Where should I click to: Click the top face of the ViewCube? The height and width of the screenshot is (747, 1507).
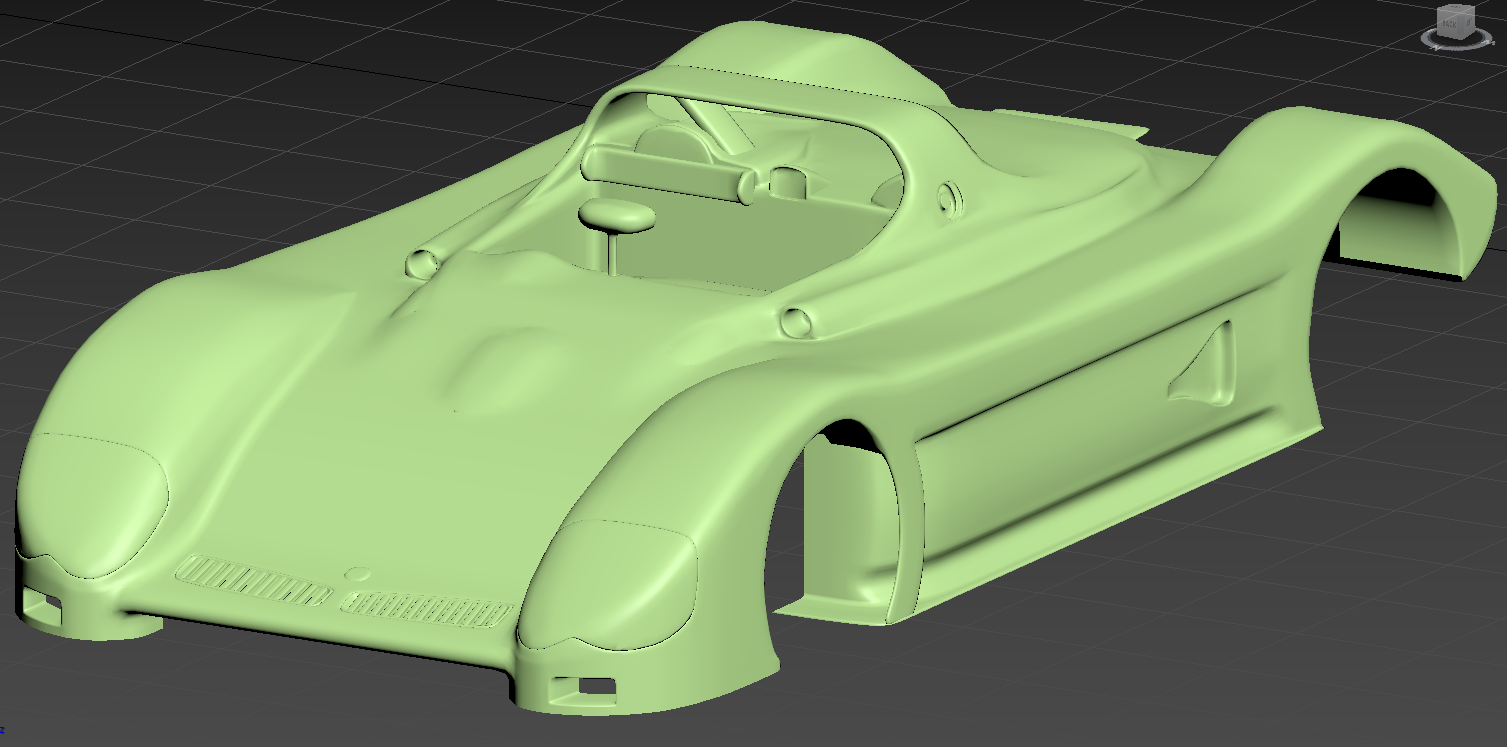pyautogui.click(x=1456, y=8)
